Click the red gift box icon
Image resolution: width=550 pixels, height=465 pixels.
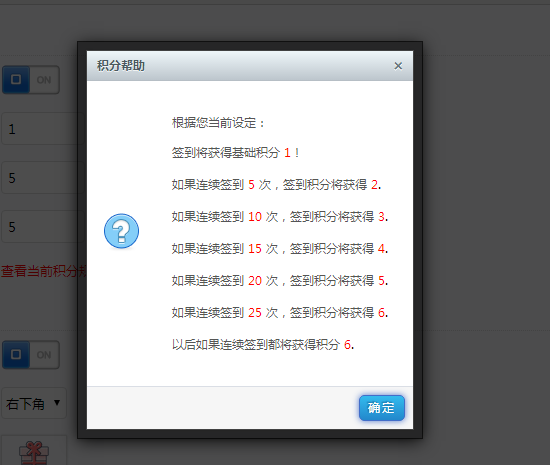(34, 453)
